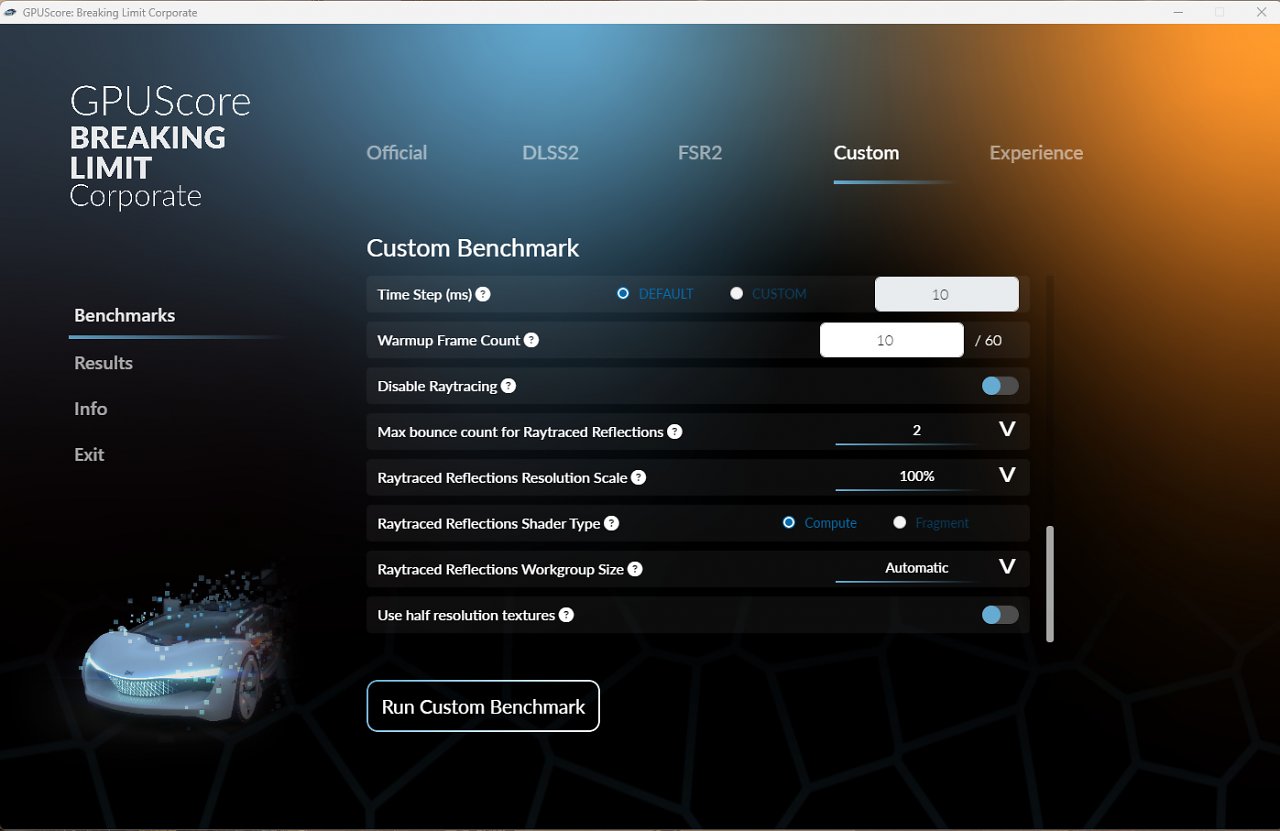Open the Info section in sidebar
The width and height of the screenshot is (1280, 831).
coord(91,409)
